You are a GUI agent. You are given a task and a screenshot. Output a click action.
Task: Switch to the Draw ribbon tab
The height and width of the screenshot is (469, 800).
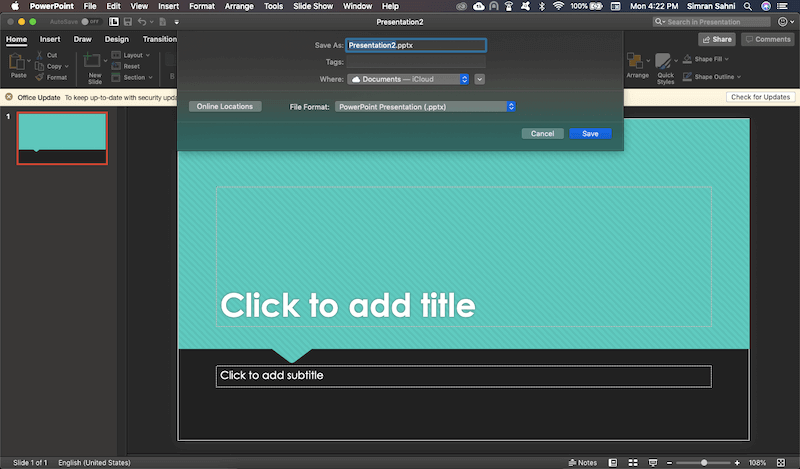(82, 39)
